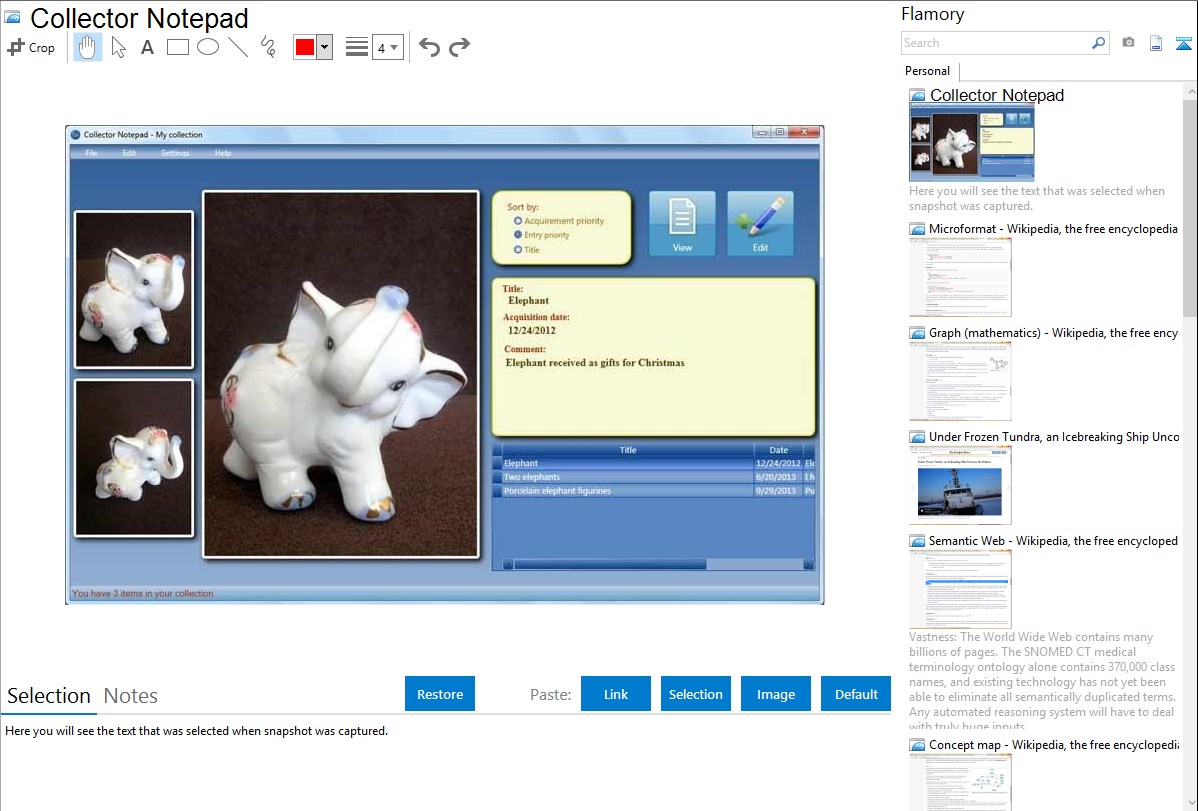Image resolution: width=1198 pixels, height=811 pixels.
Task: Open Settings menu in Collector Notepad
Action: pyautogui.click(x=175, y=153)
